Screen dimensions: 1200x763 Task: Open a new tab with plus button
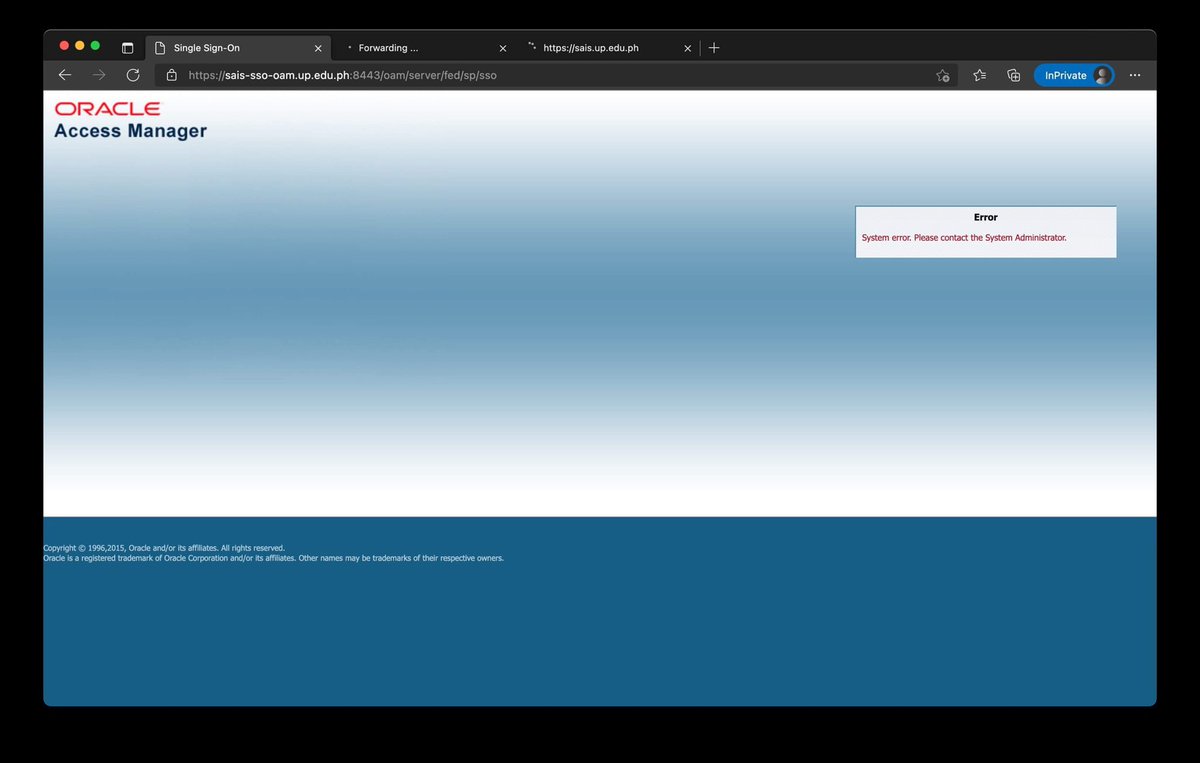tap(714, 47)
